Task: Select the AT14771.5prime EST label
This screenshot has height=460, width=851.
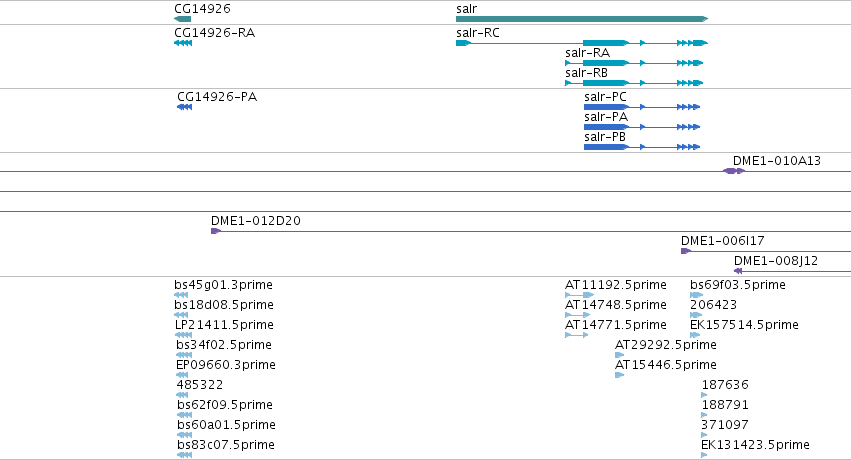Action: 615,325
